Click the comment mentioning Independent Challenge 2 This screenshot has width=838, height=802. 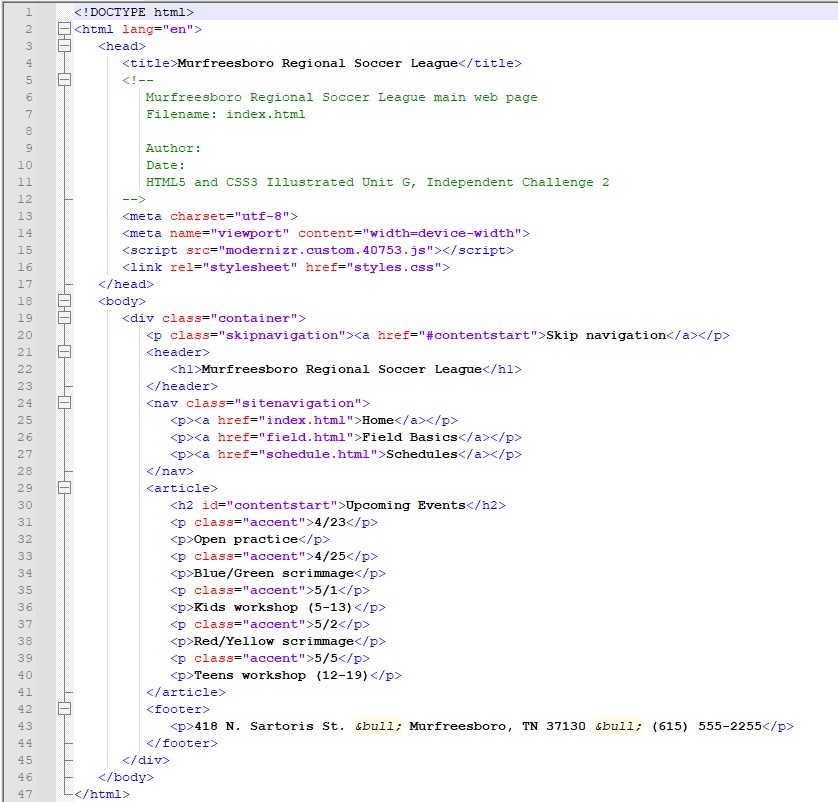tap(377, 182)
